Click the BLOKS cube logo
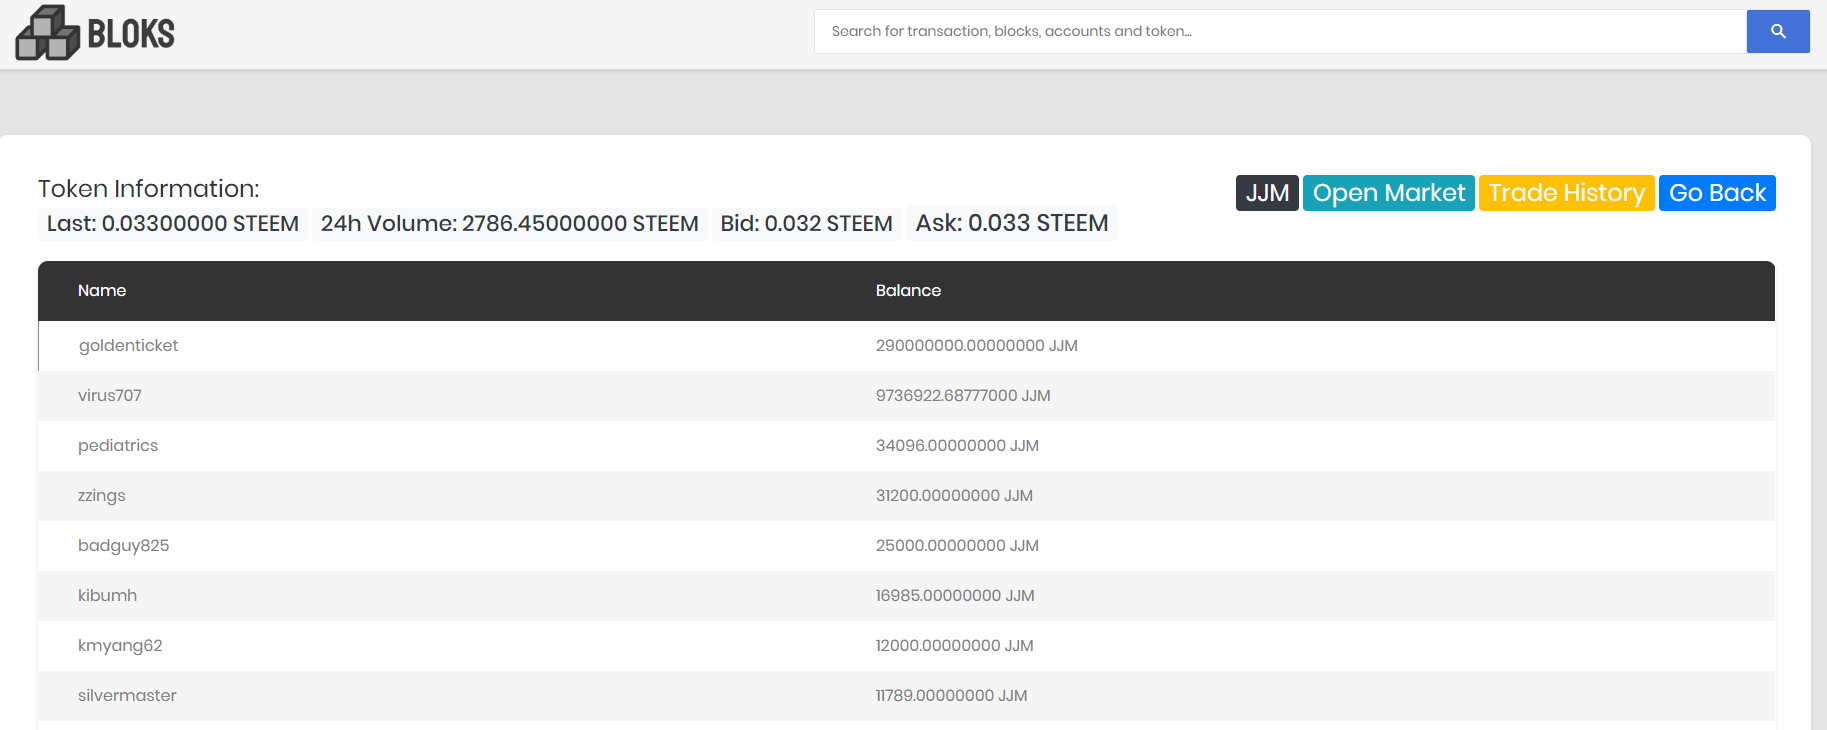The height and width of the screenshot is (730, 1827). [x=95, y=33]
